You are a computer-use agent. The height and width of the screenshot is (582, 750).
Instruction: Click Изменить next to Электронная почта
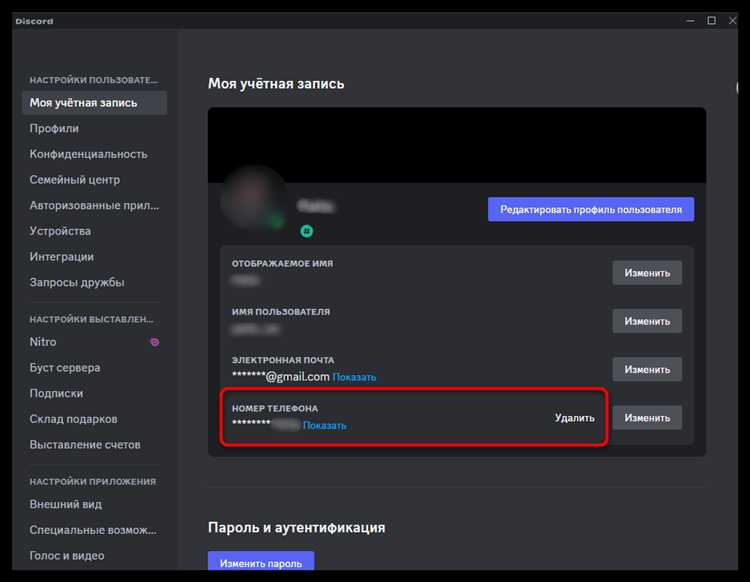click(647, 369)
